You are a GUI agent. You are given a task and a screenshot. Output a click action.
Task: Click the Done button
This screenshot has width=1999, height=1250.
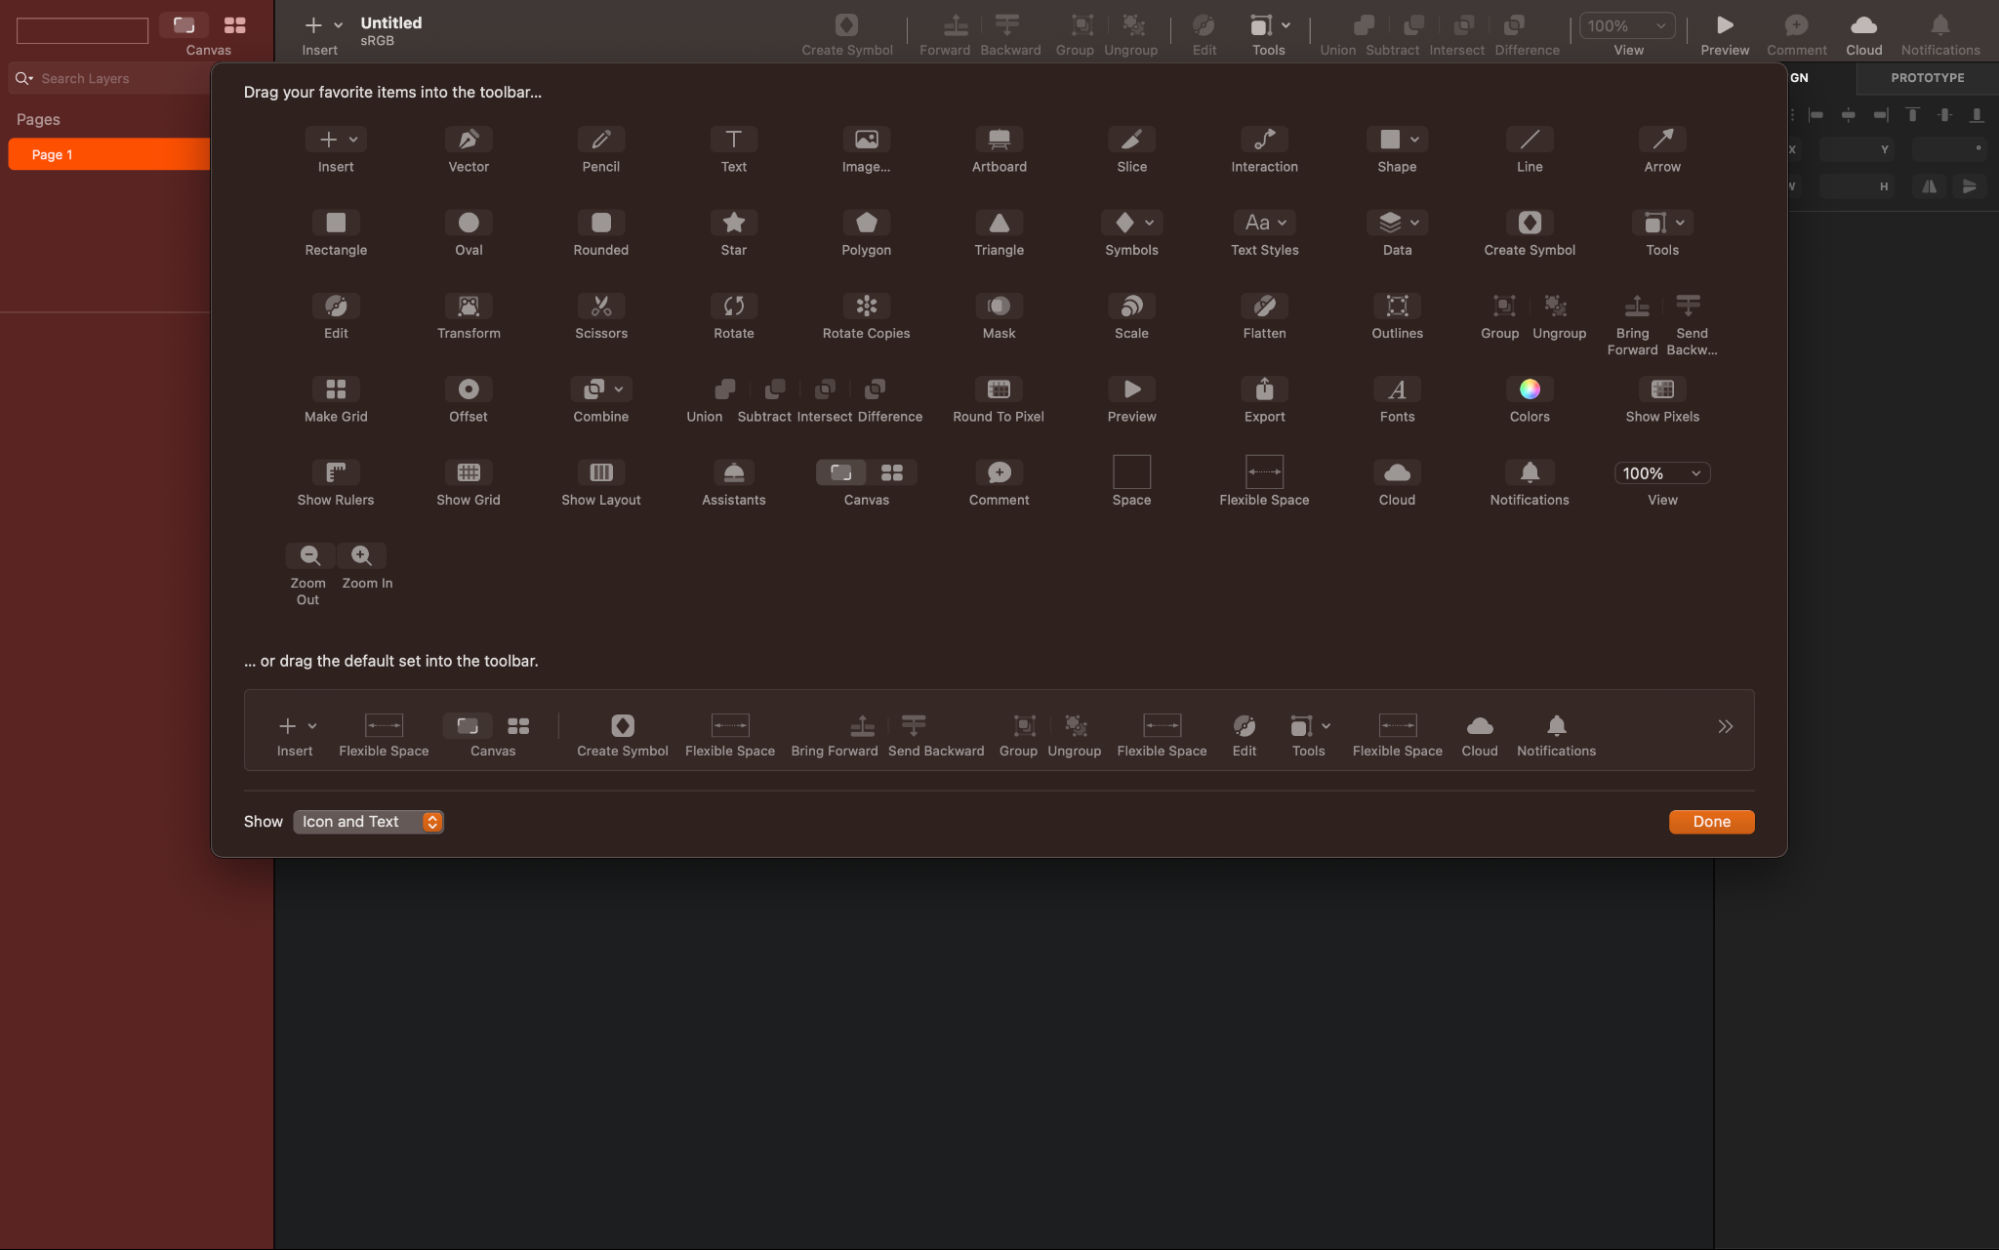click(1711, 821)
